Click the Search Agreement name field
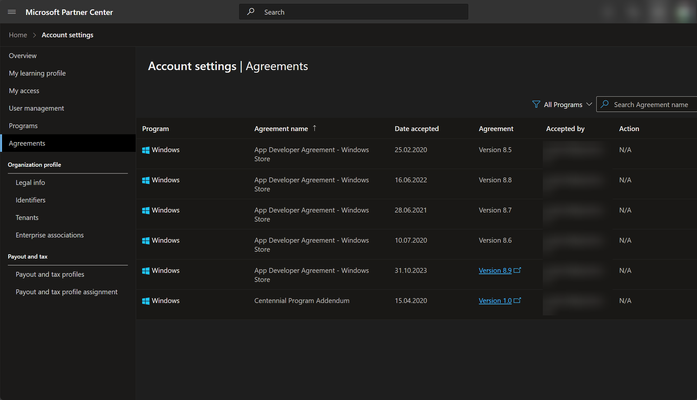 647,104
